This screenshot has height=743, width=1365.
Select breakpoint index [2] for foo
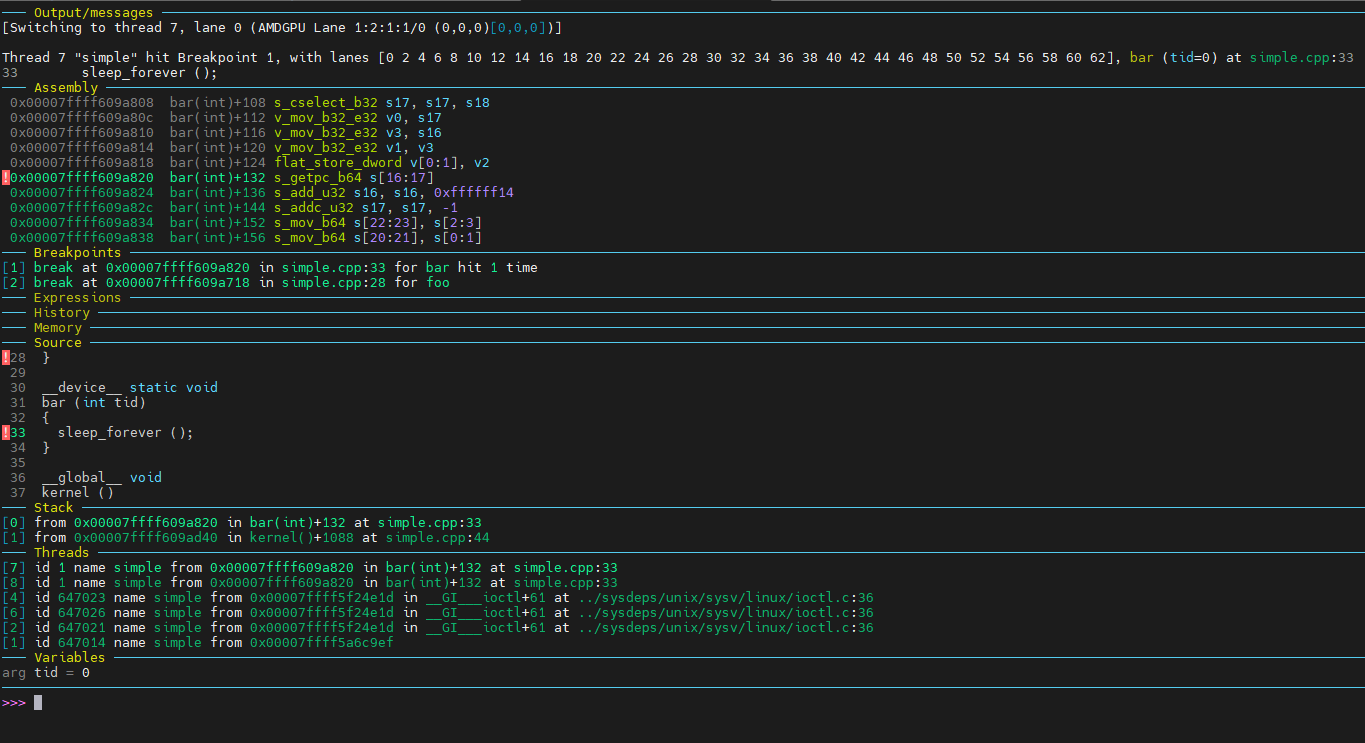(13, 283)
